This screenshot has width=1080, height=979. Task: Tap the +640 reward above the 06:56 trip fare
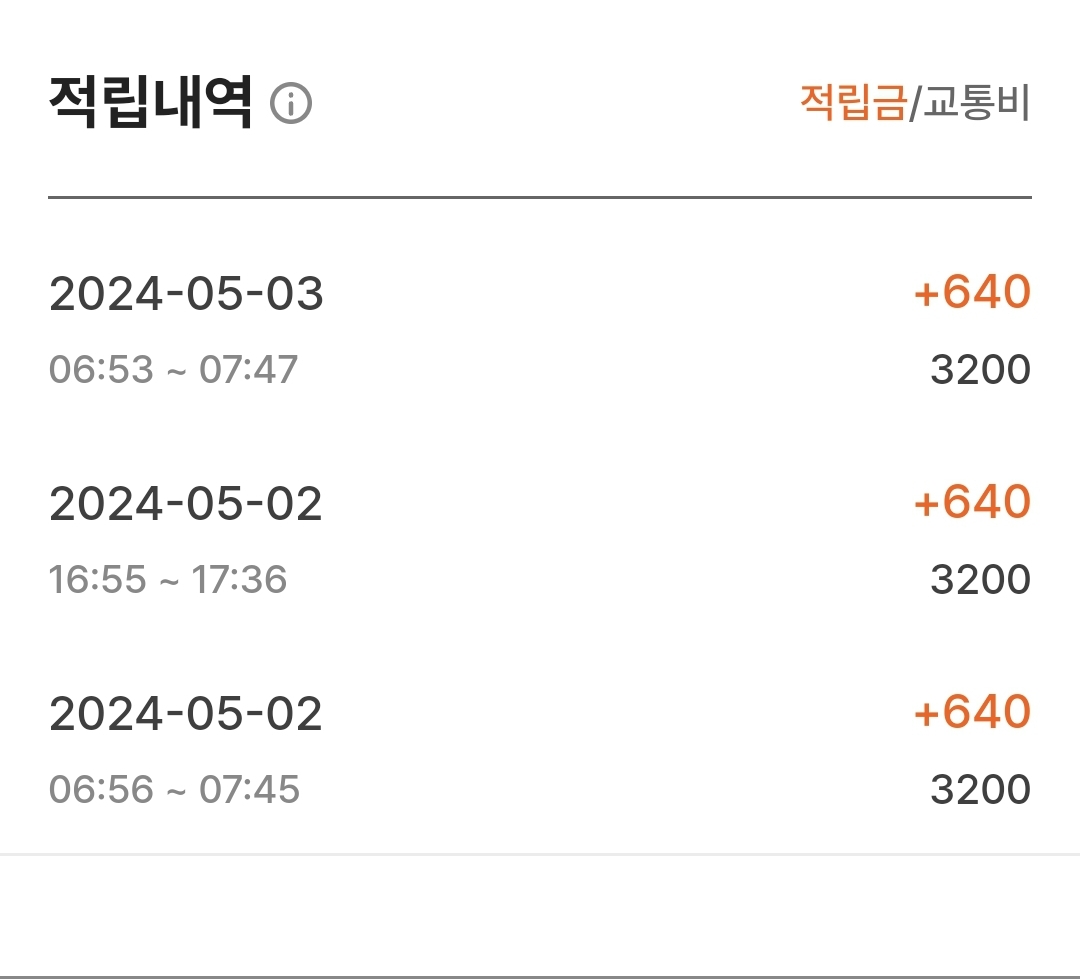(971, 712)
